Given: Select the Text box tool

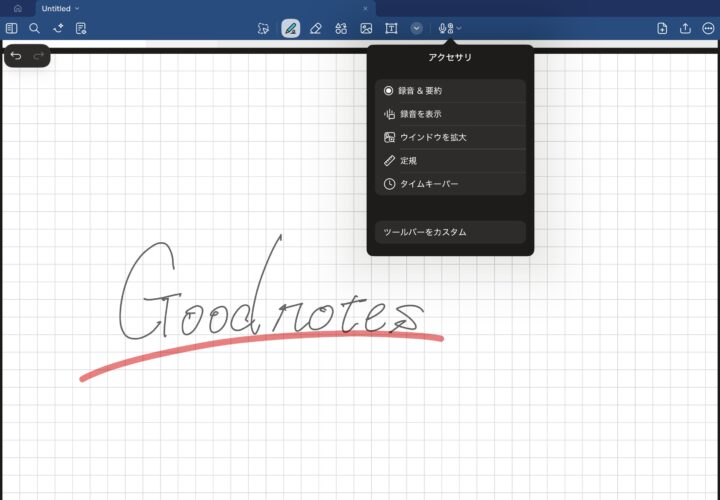Looking at the screenshot, I should tap(391, 28).
